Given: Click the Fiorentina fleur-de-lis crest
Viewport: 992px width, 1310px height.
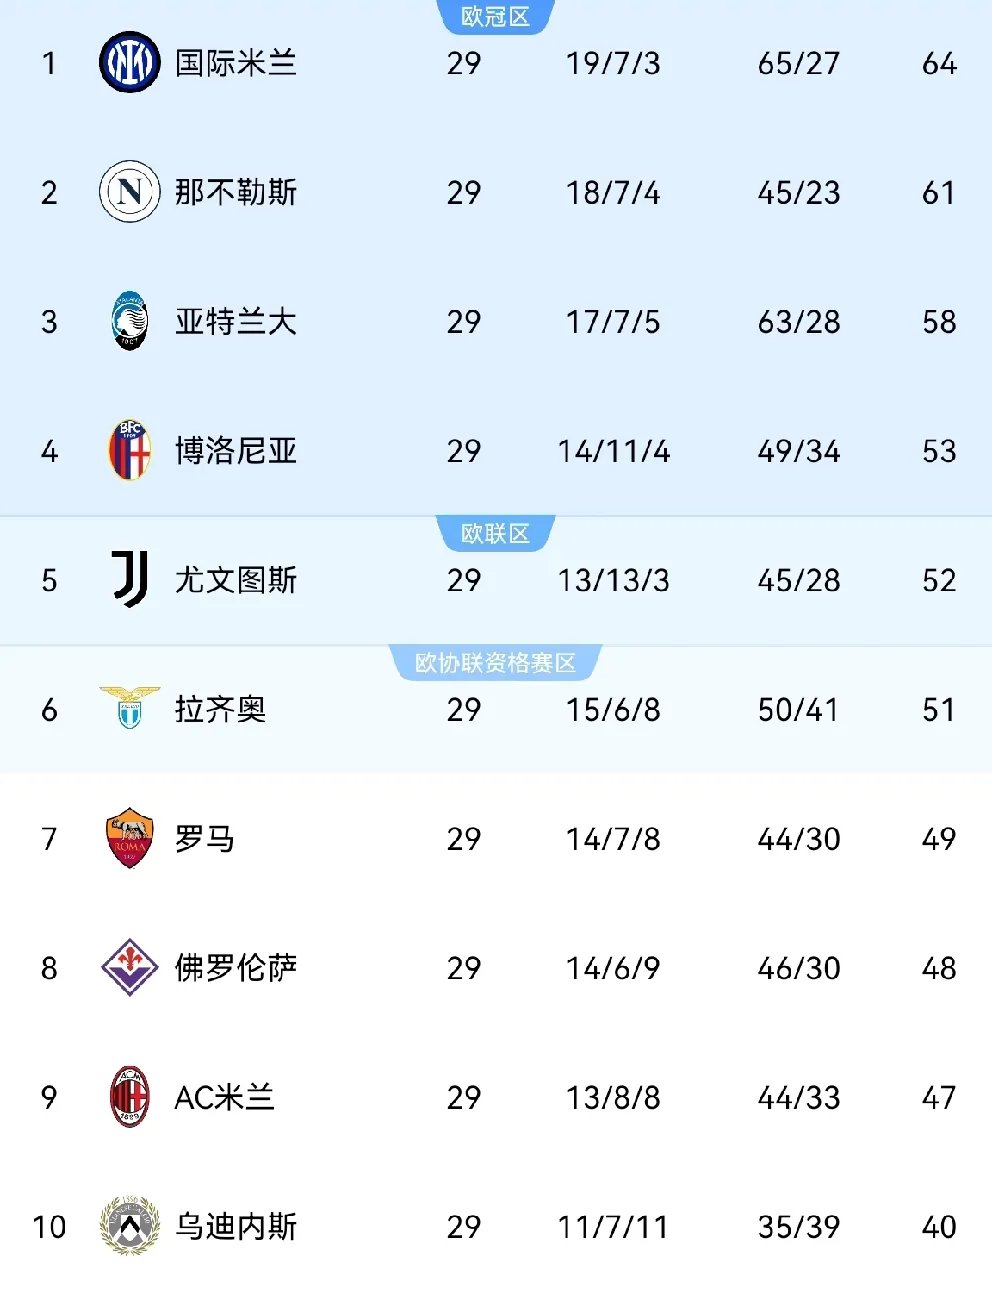Looking at the screenshot, I should pos(128,968).
